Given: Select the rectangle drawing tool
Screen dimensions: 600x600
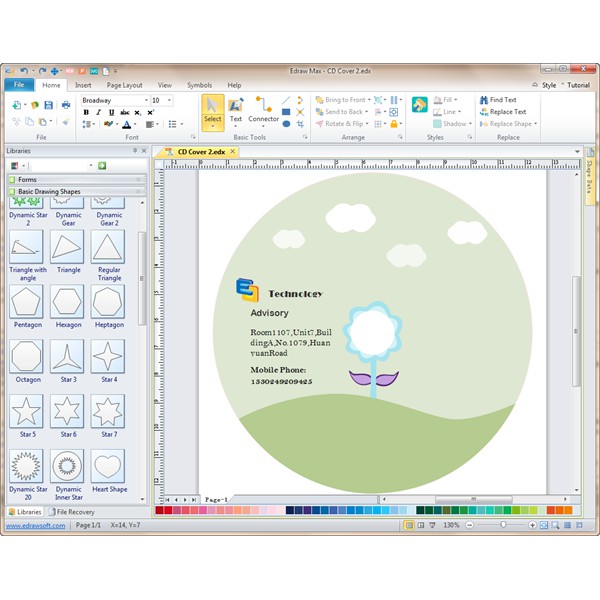Looking at the screenshot, I should click(286, 112).
